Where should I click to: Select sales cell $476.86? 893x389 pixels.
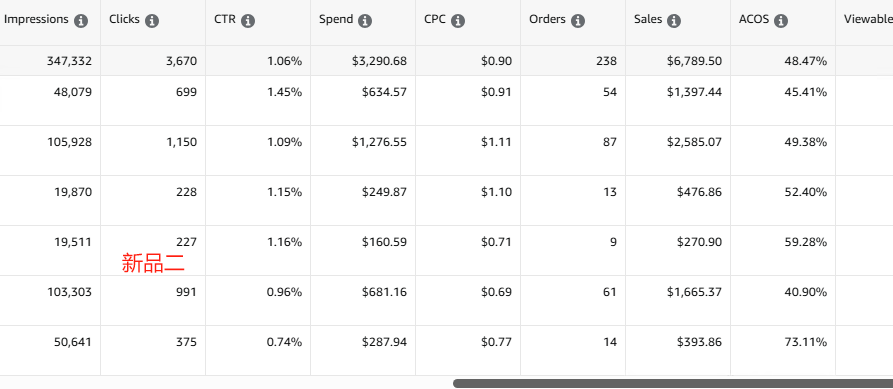pyautogui.click(x=699, y=192)
